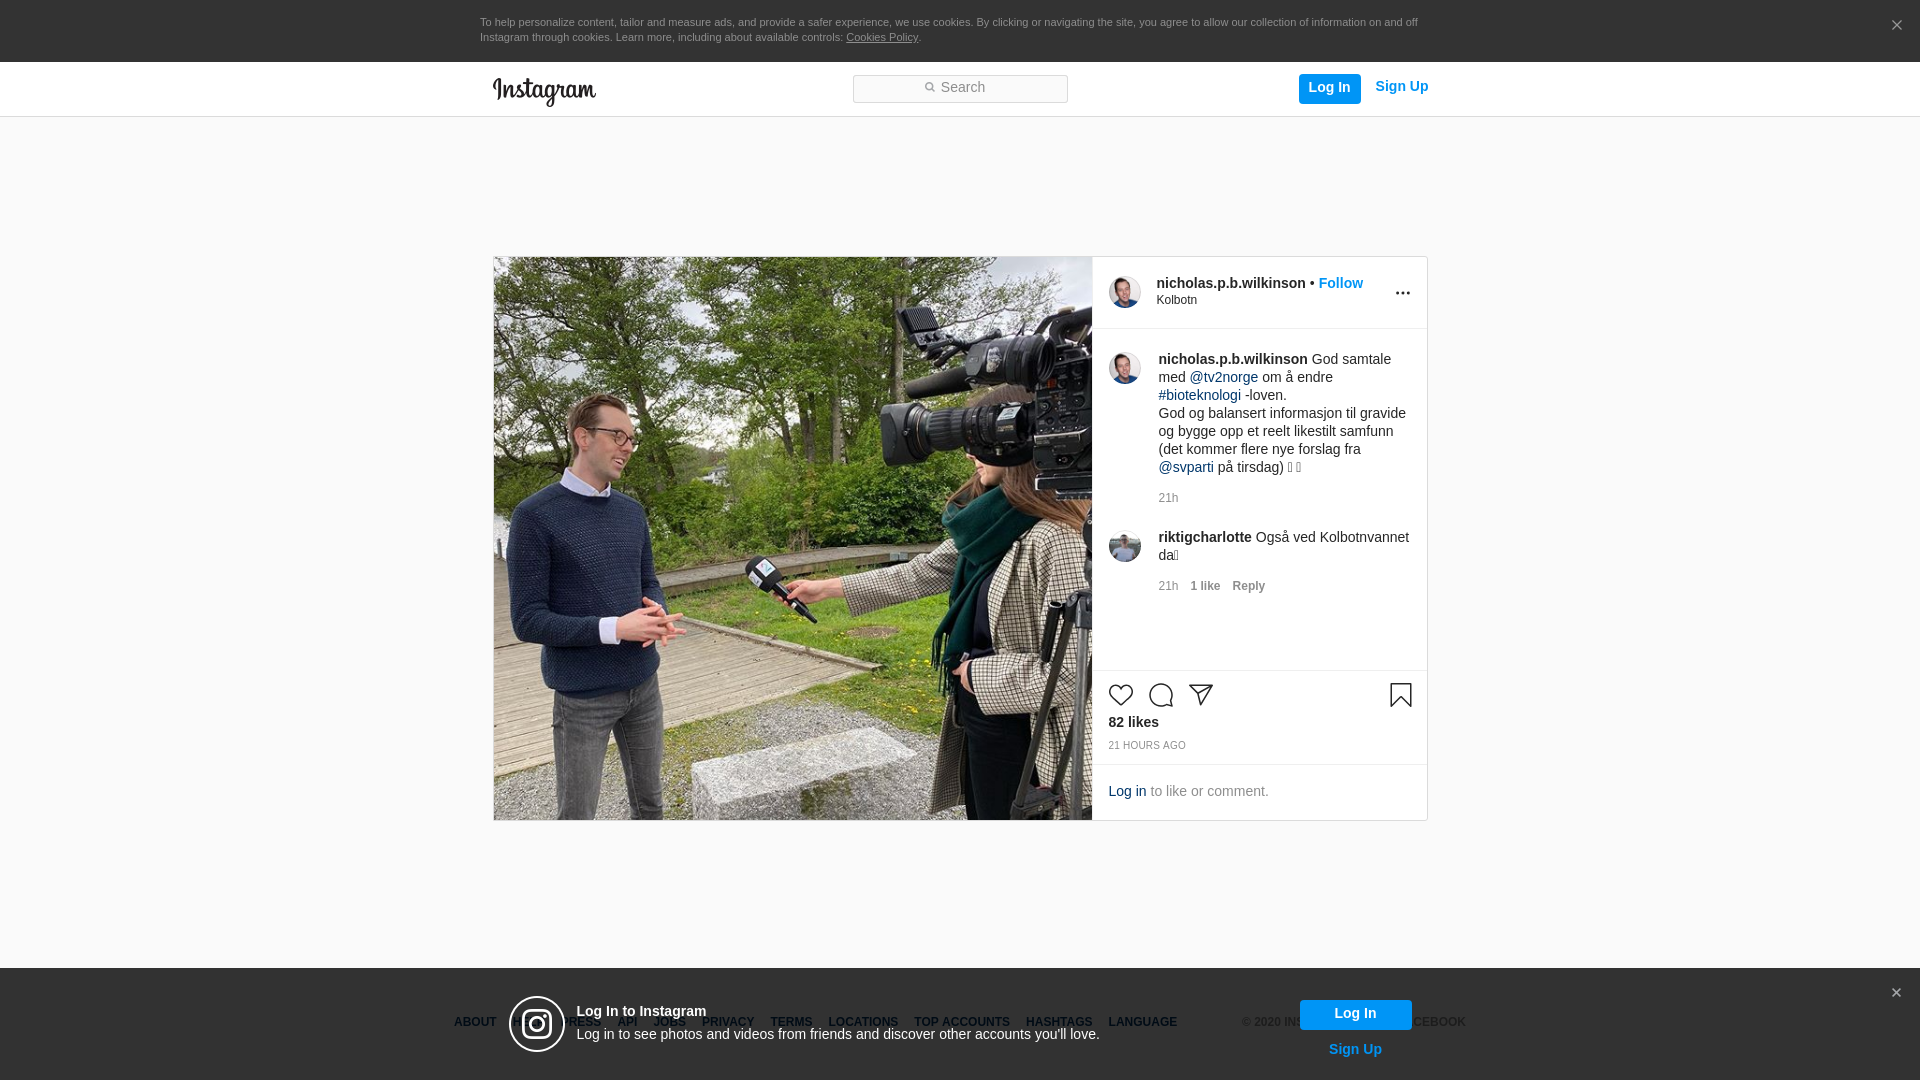
Task: Click the top Log In button
Action: [x=1329, y=88]
